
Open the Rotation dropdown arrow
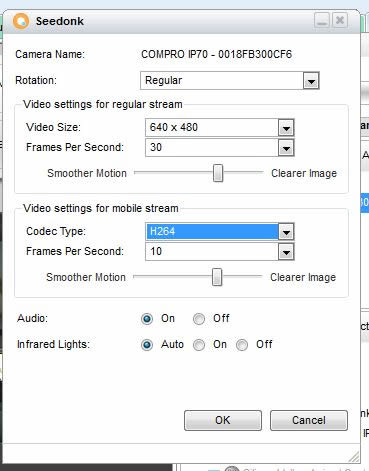click(x=311, y=80)
